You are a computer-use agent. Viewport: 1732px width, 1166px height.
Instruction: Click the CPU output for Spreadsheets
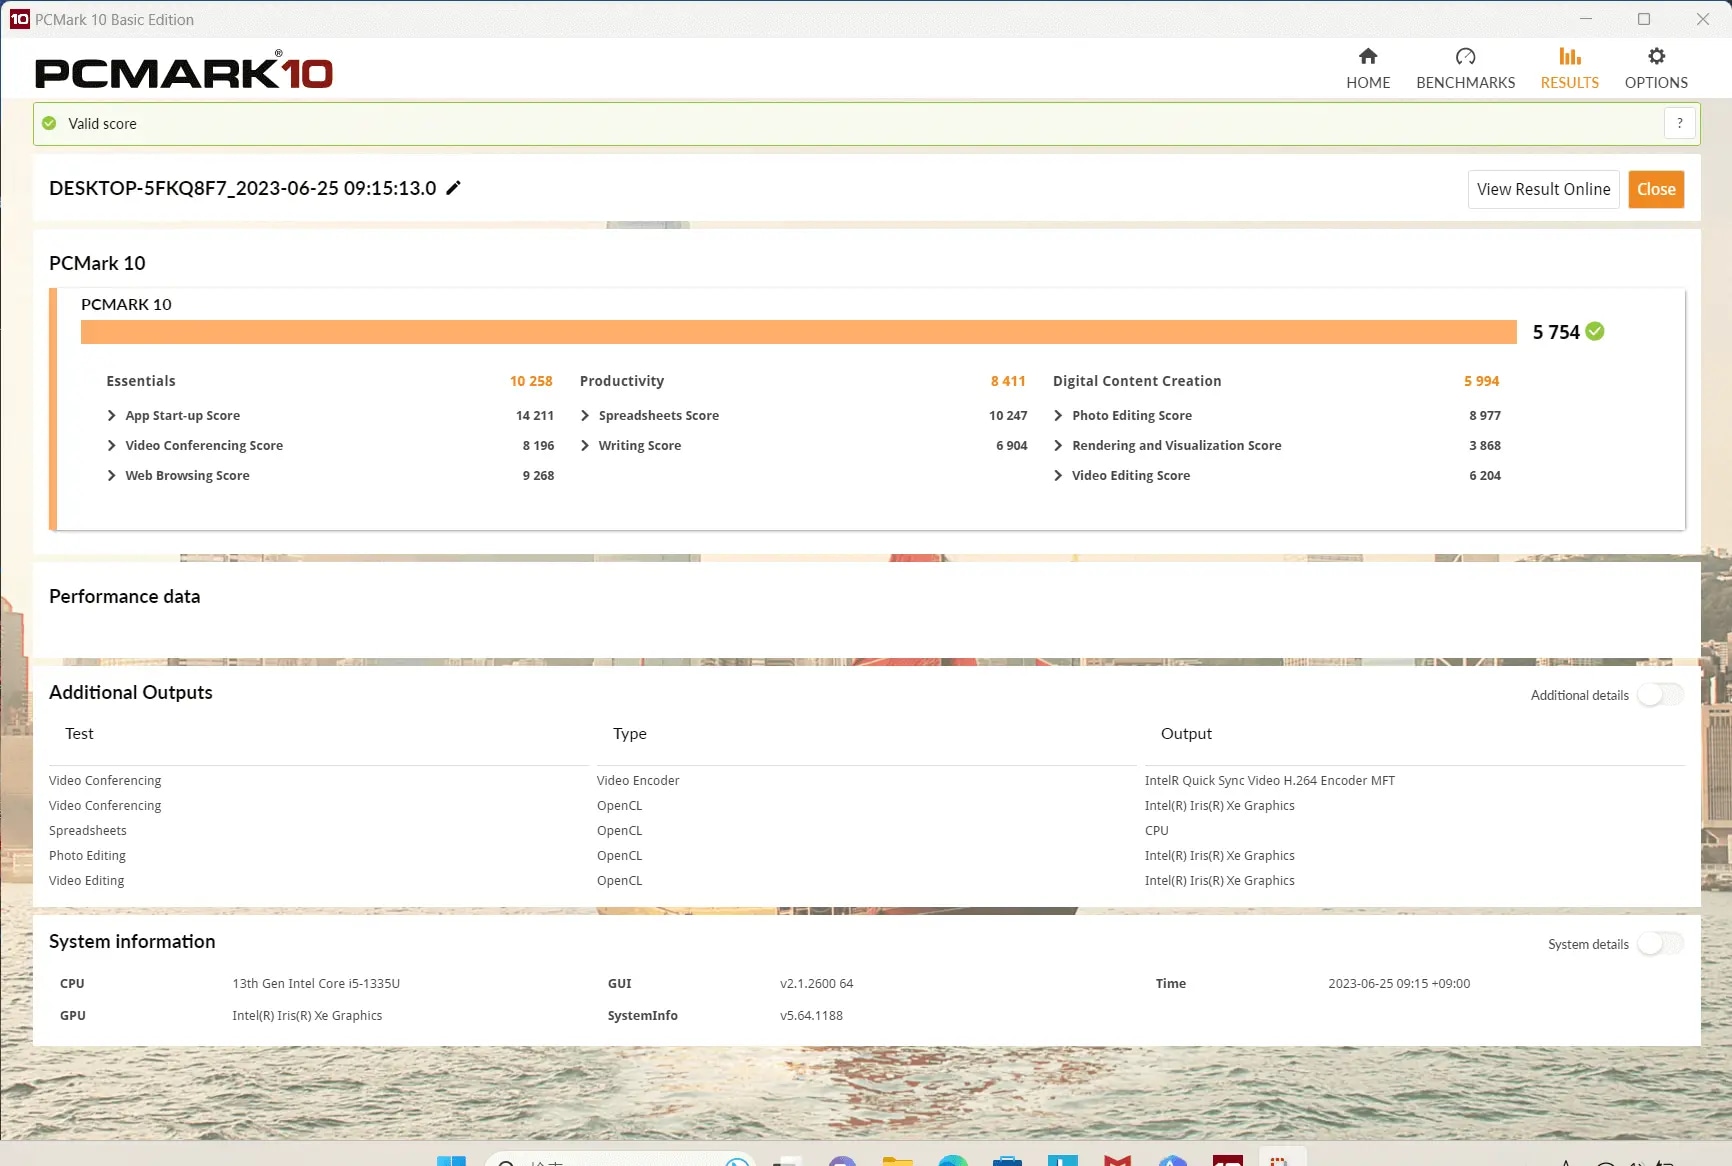pyautogui.click(x=1156, y=830)
